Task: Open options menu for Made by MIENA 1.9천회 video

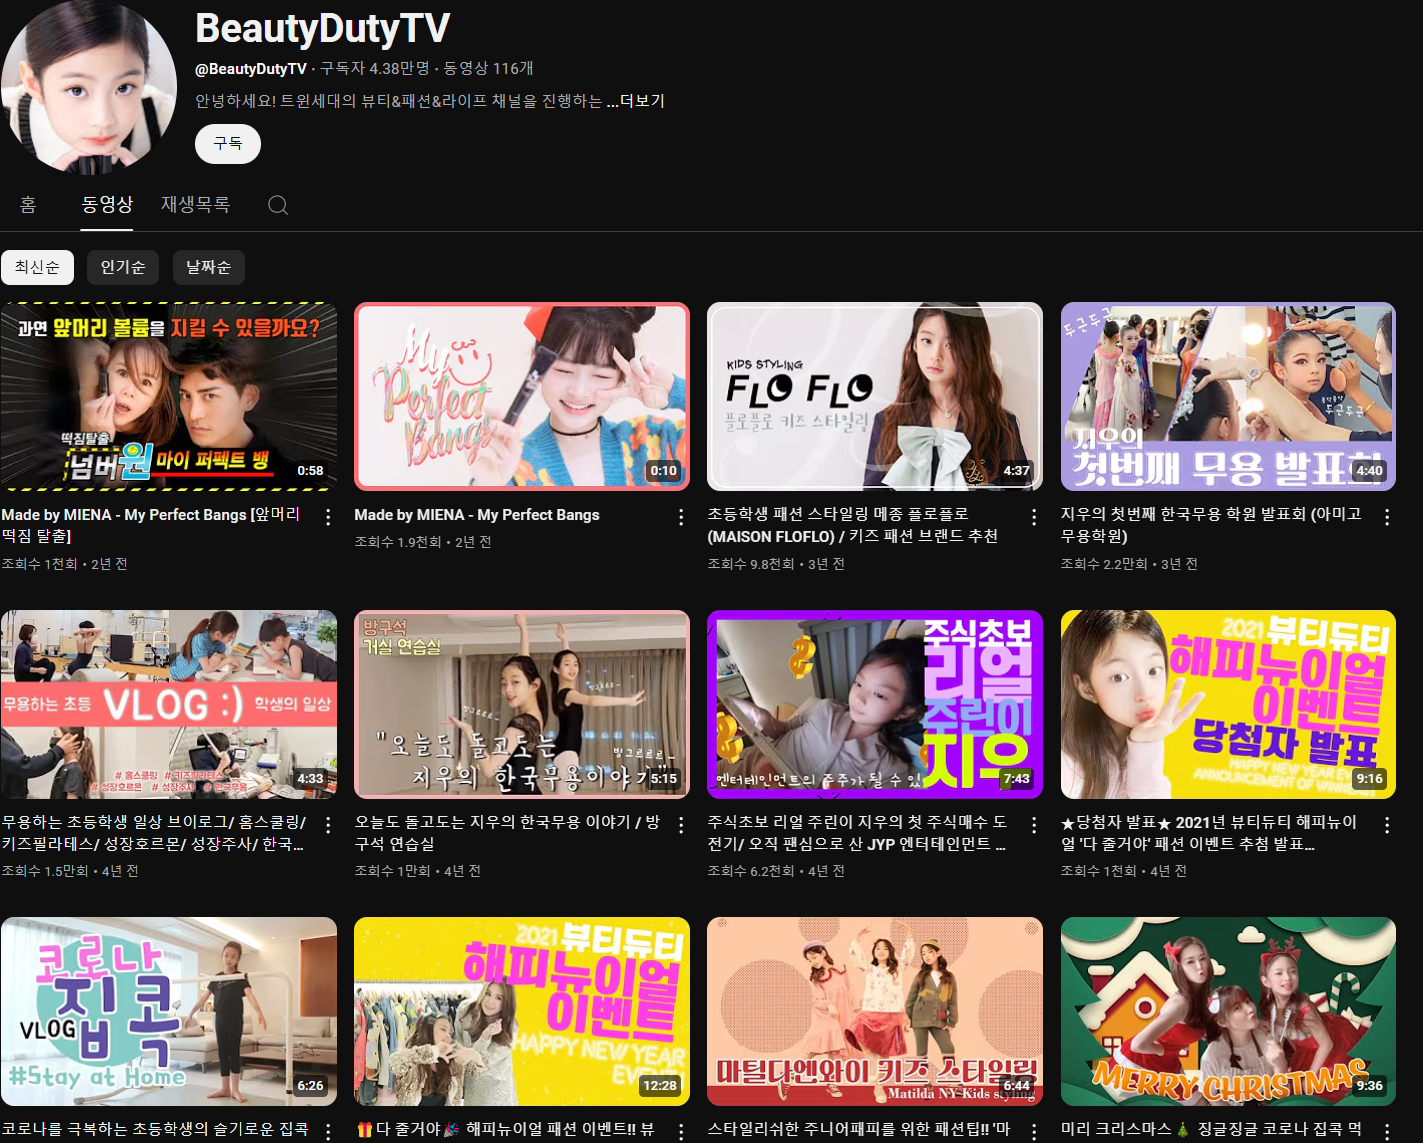Action: [681, 516]
